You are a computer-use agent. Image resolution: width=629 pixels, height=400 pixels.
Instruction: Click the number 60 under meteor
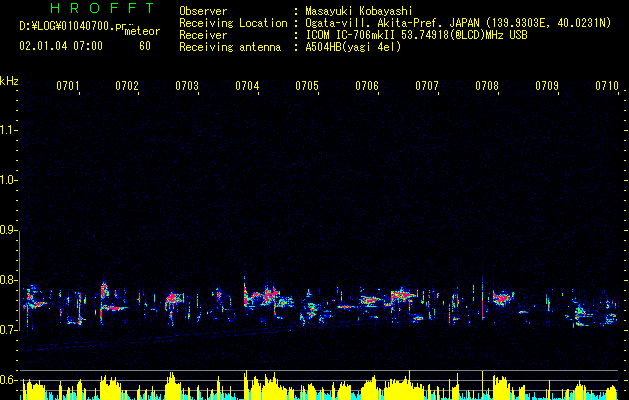[145, 46]
